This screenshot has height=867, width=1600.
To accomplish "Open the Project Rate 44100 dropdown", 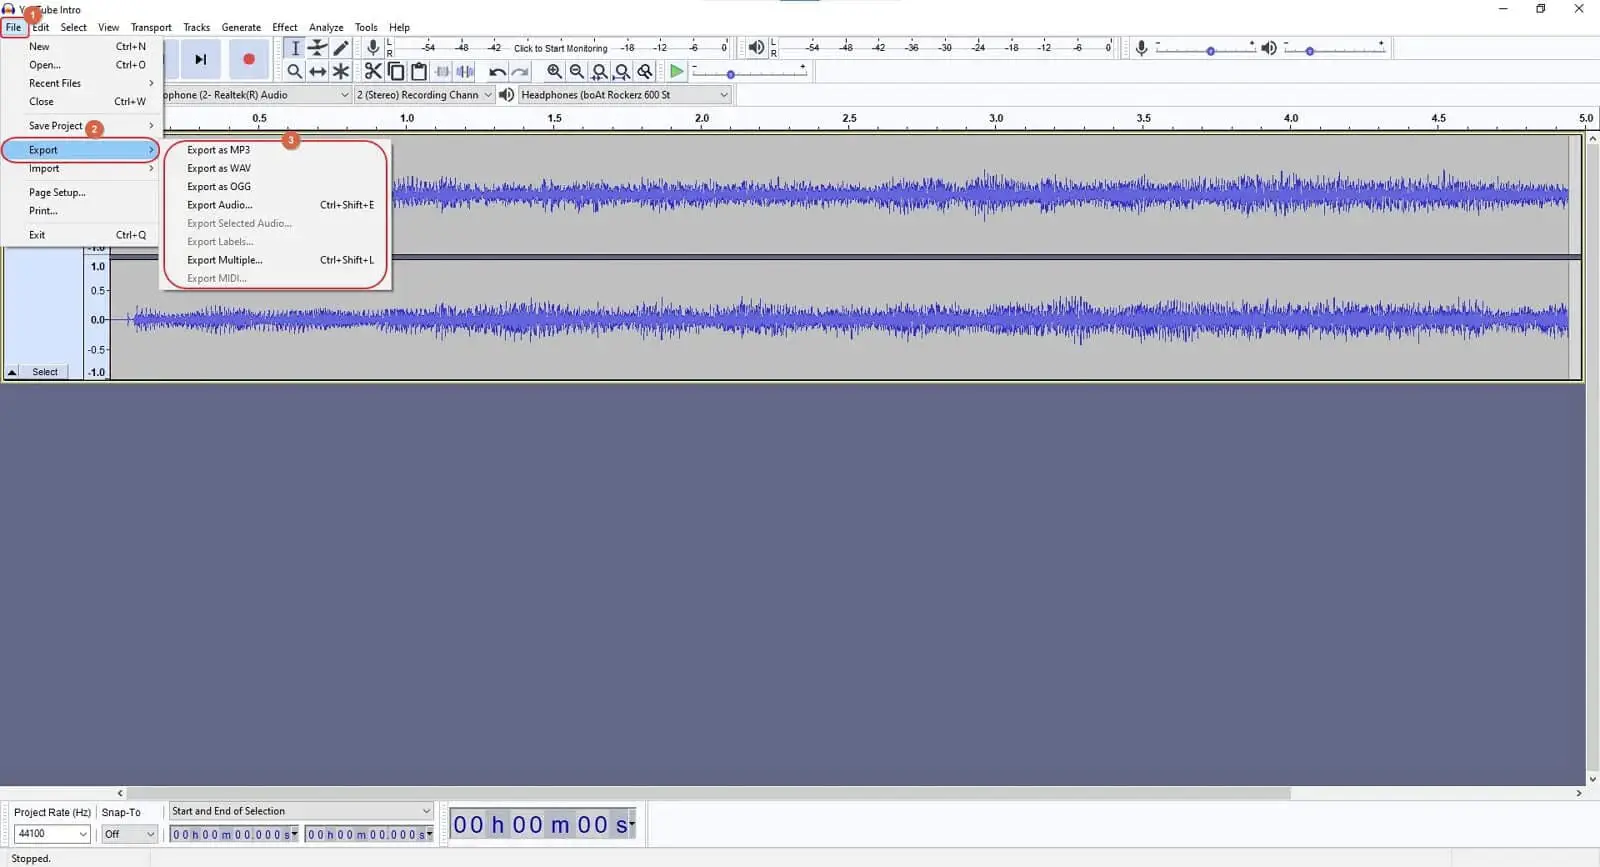I will tap(52, 834).
